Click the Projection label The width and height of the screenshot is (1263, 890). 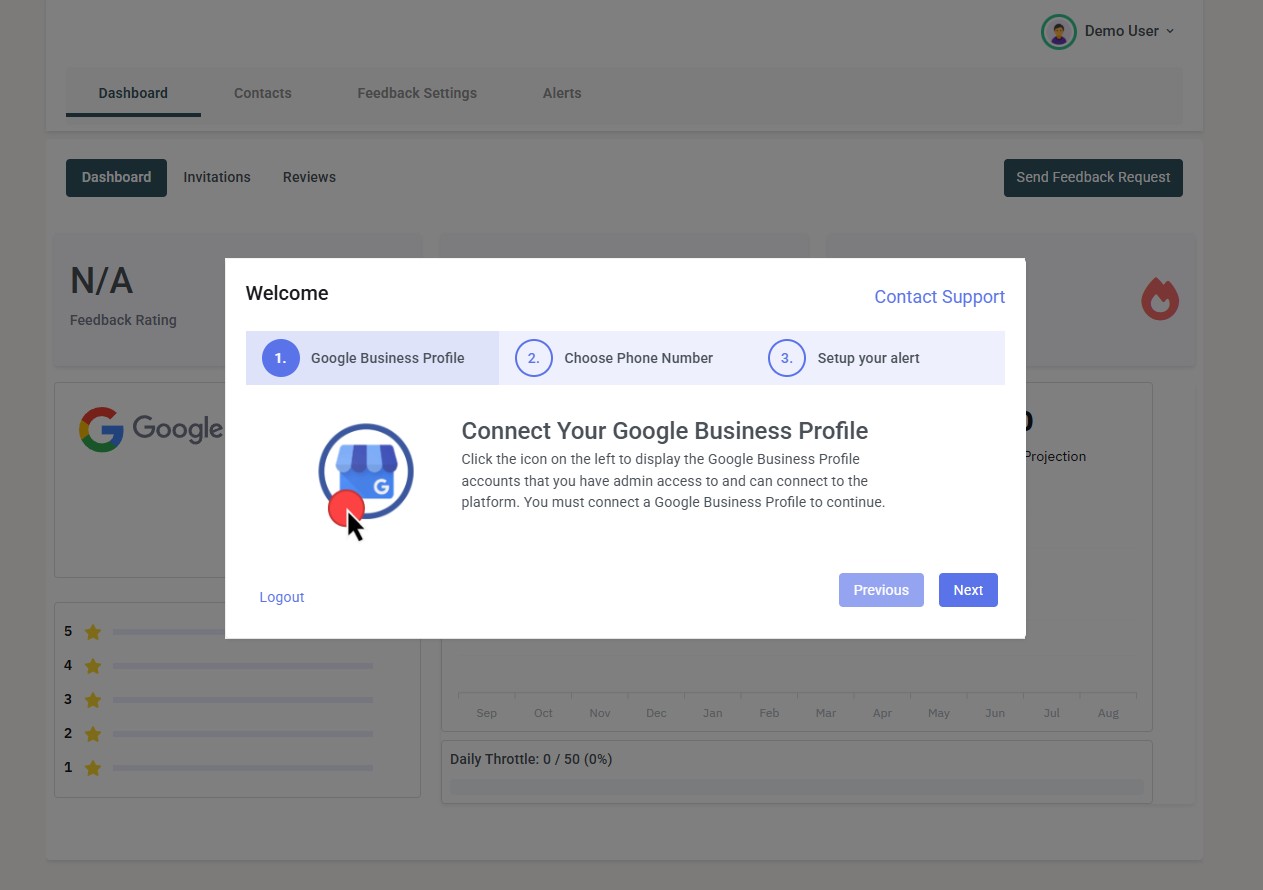pyautogui.click(x=1055, y=456)
